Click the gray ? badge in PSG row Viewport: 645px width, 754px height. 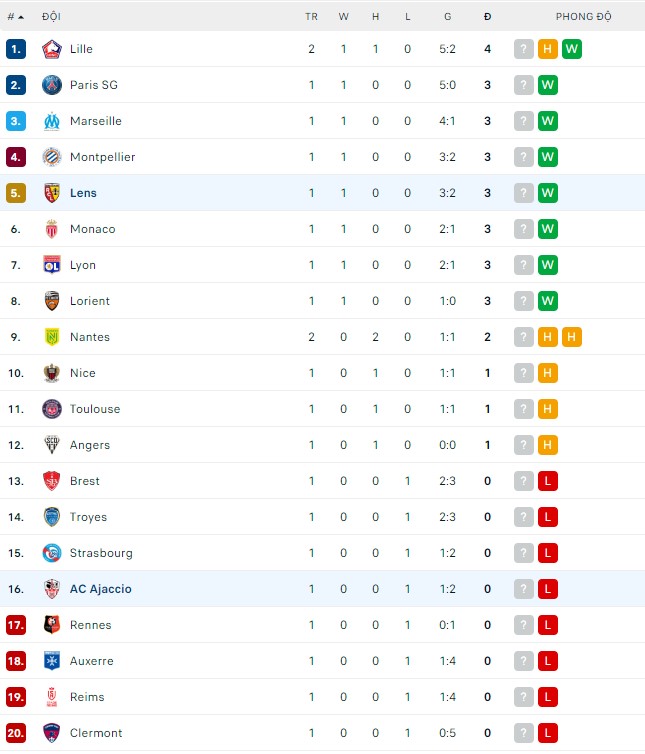524,85
